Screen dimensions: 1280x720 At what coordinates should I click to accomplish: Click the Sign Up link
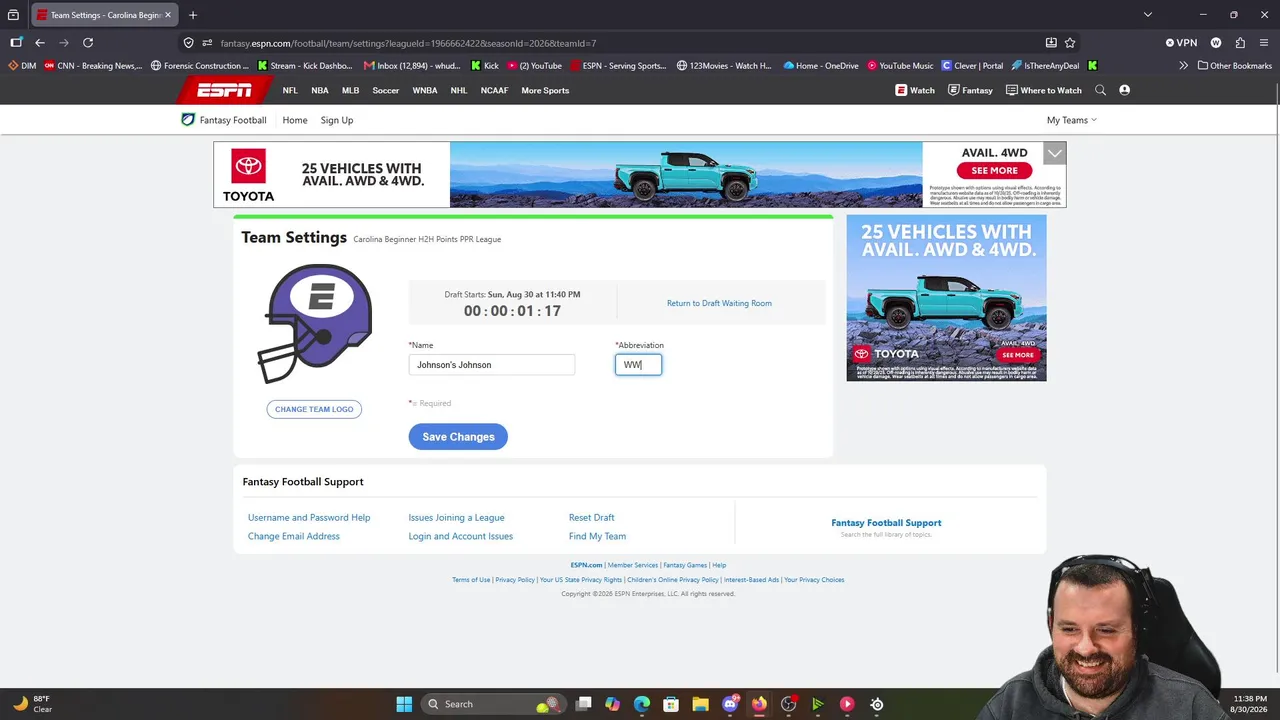click(x=337, y=120)
